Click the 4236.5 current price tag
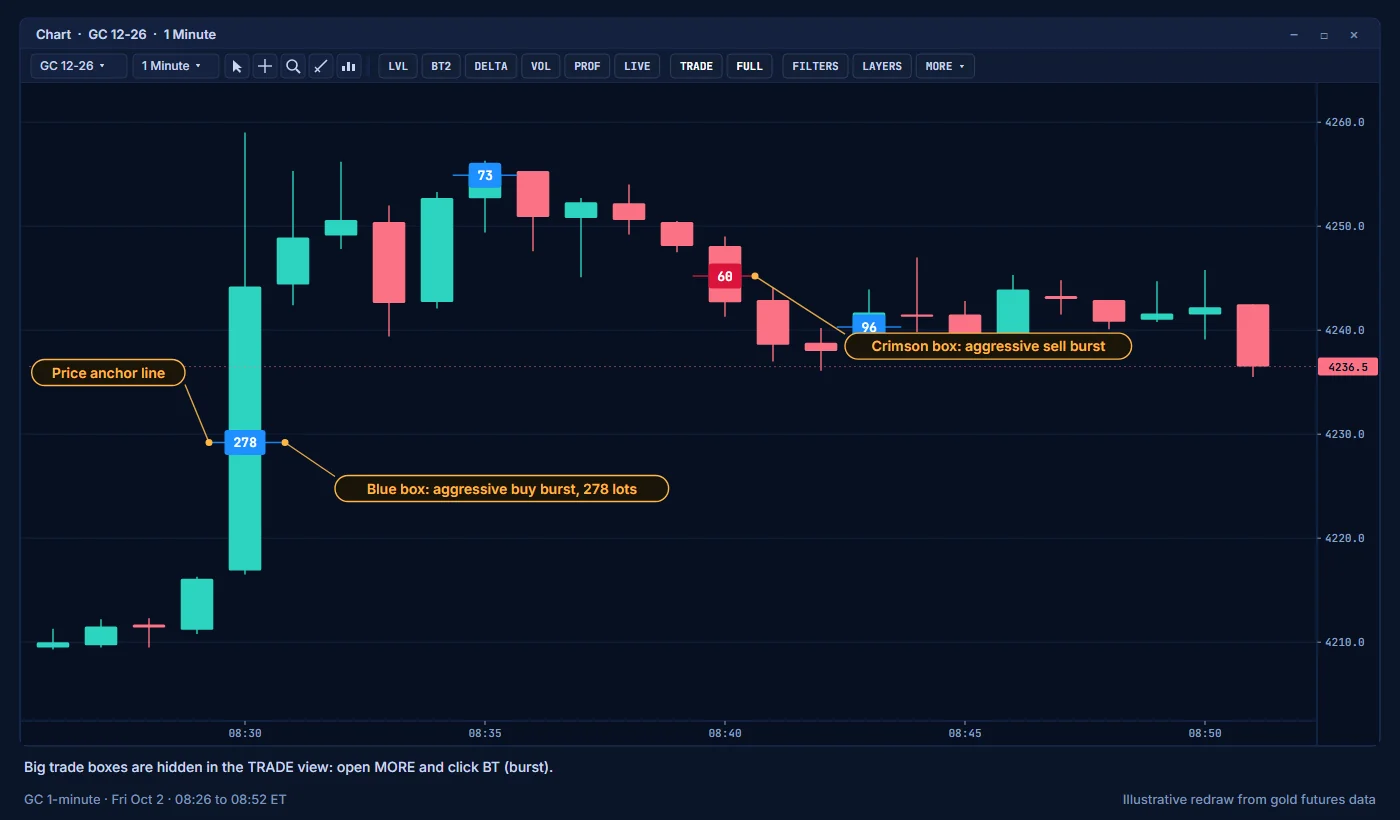The width and height of the screenshot is (1400, 820). click(x=1348, y=367)
